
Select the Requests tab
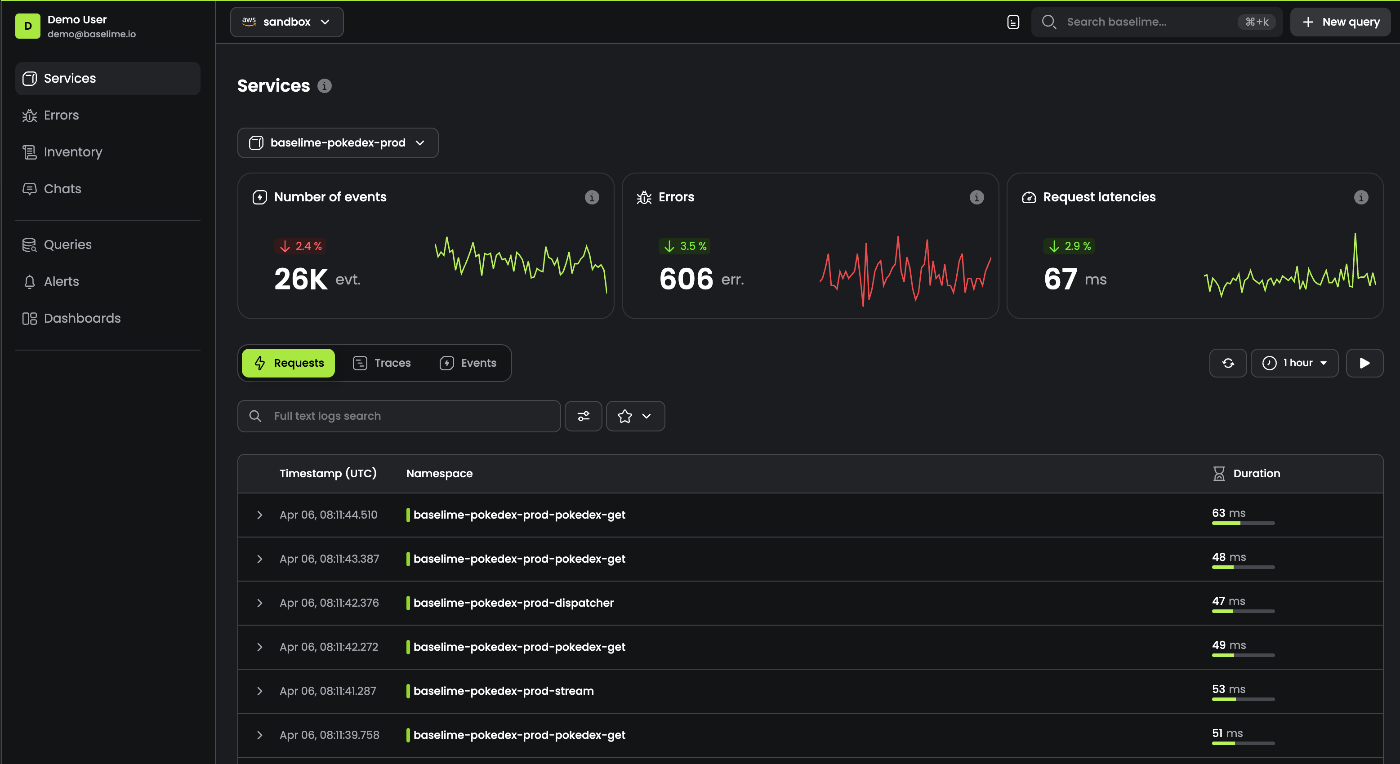point(289,363)
